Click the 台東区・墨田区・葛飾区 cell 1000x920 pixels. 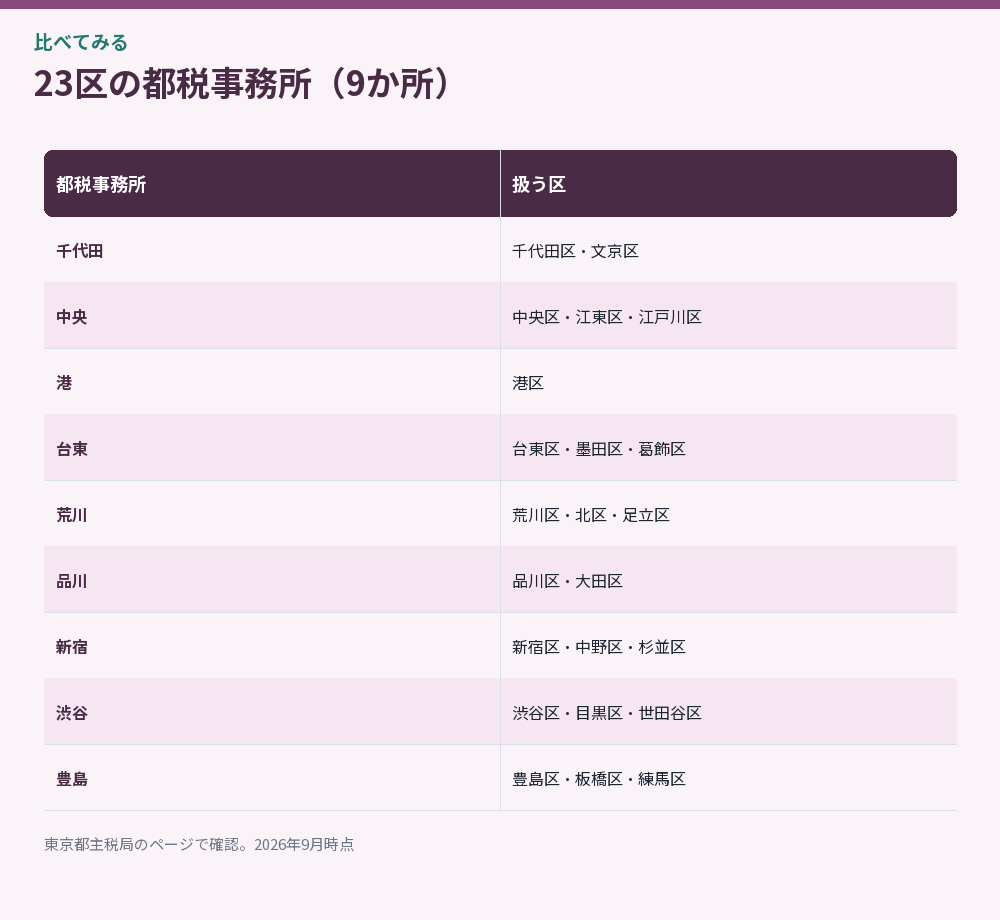[729, 448]
